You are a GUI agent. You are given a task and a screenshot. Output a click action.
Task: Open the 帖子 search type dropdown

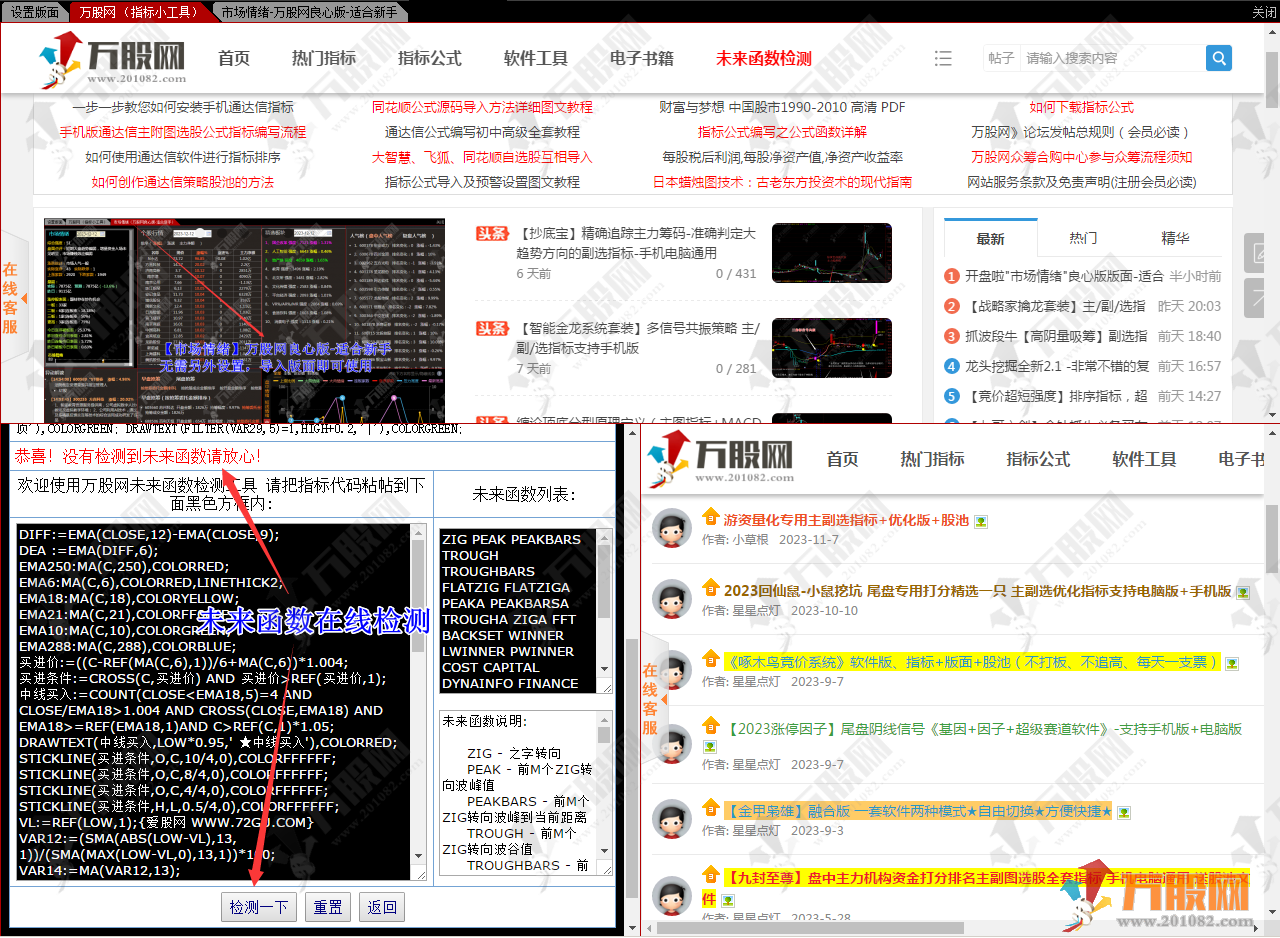coord(1001,58)
